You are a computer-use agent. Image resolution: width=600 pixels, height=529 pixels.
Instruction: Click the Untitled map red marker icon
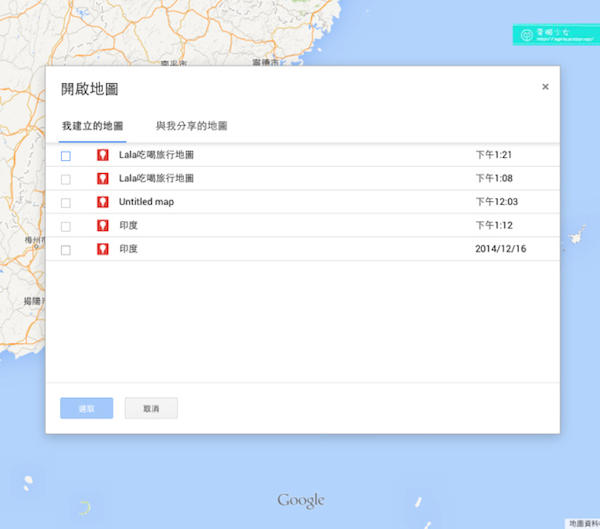(102, 202)
